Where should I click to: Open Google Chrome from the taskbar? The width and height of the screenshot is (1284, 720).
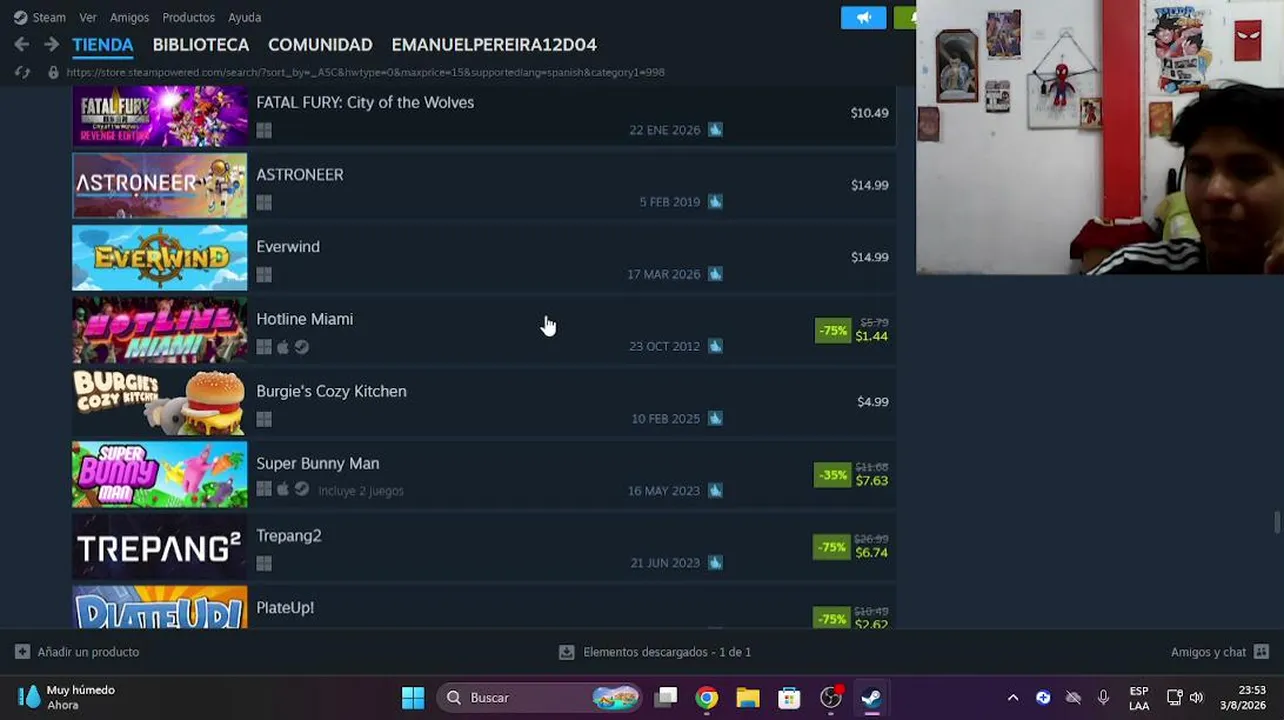point(707,698)
